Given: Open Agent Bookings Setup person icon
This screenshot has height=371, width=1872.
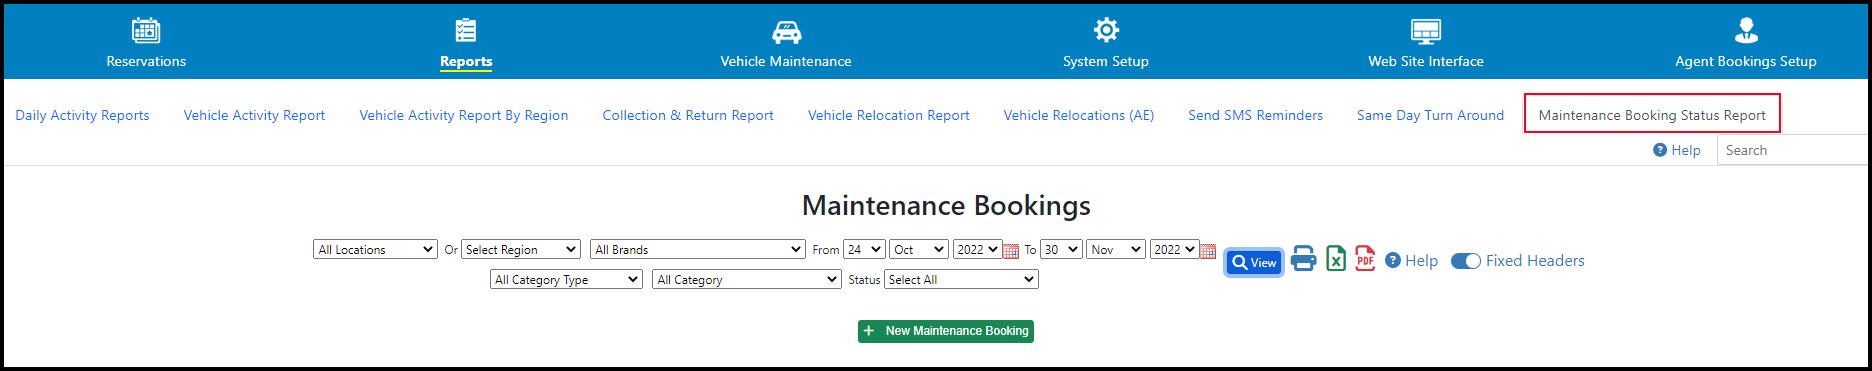Looking at the screenshot, I should pos(1746,30).
